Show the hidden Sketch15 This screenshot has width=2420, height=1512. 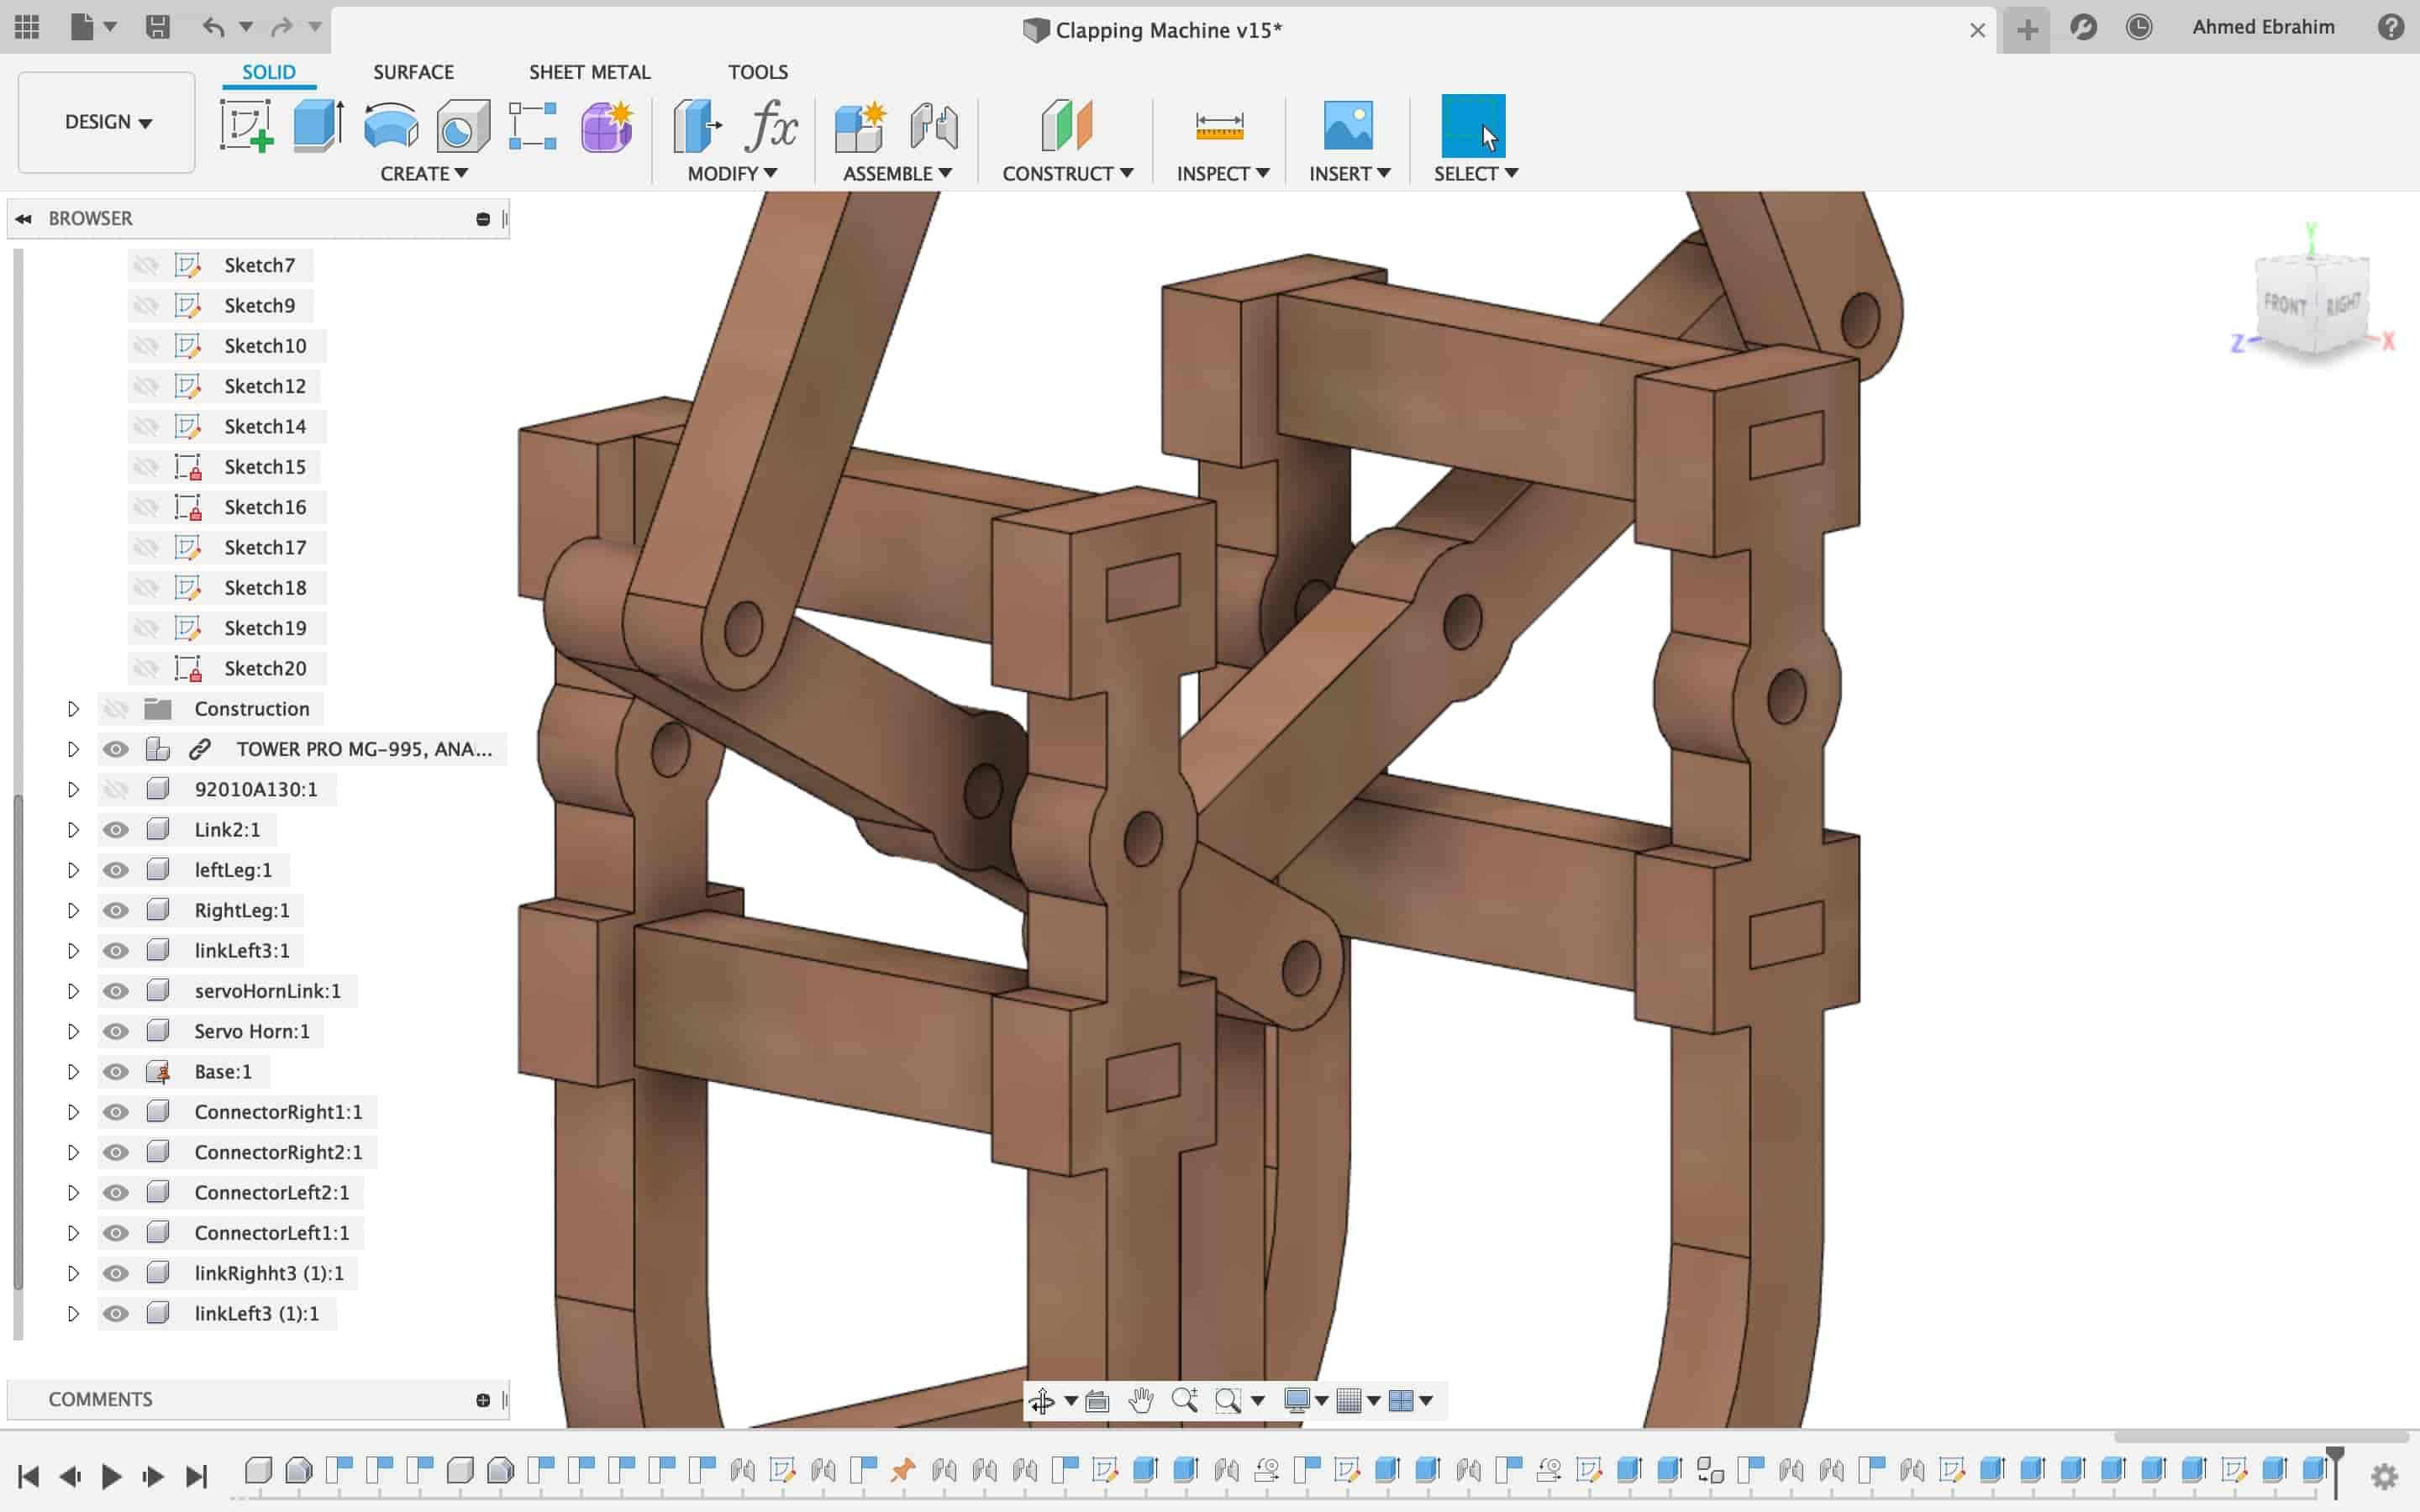(146, 467)
